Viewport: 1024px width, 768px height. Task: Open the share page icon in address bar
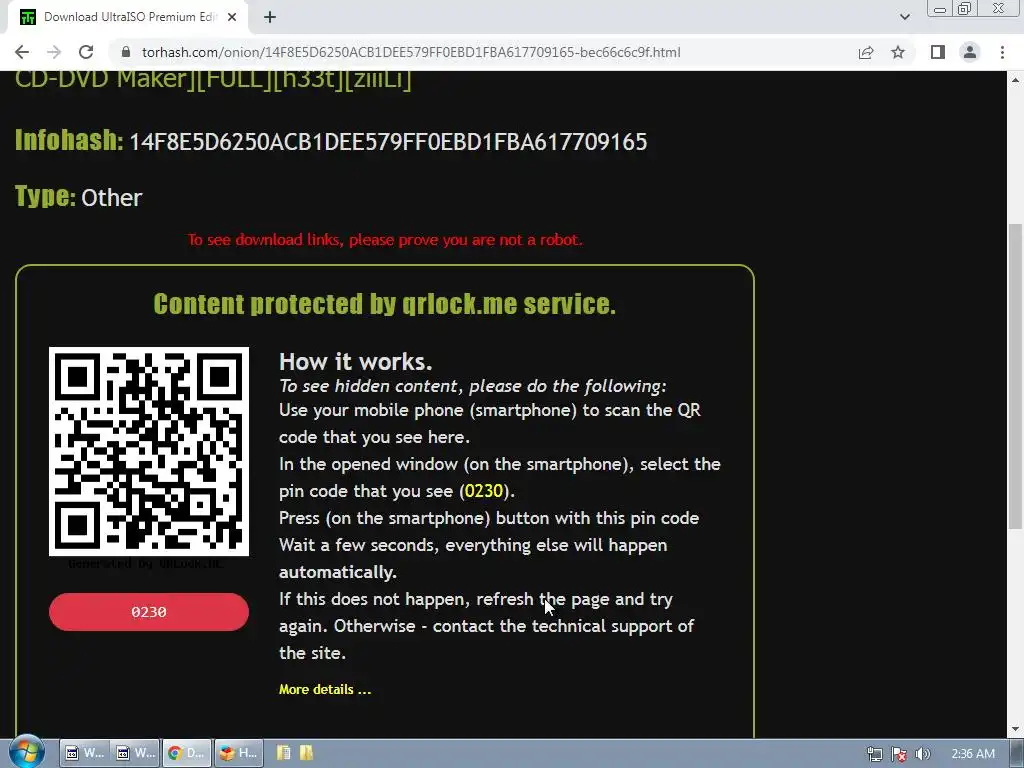pos(866,52)
